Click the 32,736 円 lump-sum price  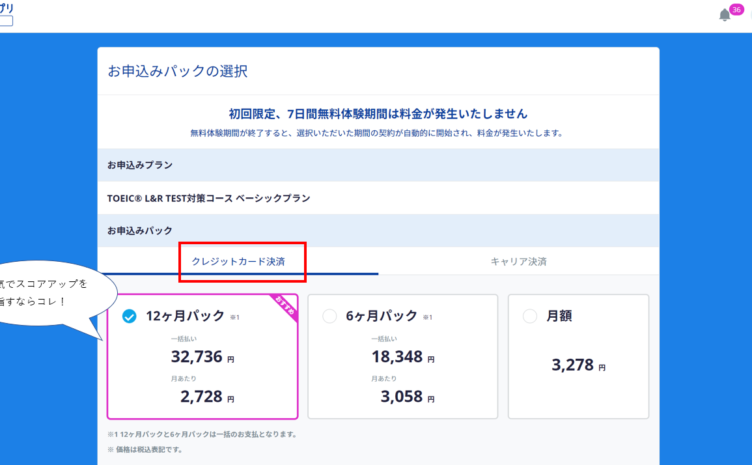(x=202, y=357)
